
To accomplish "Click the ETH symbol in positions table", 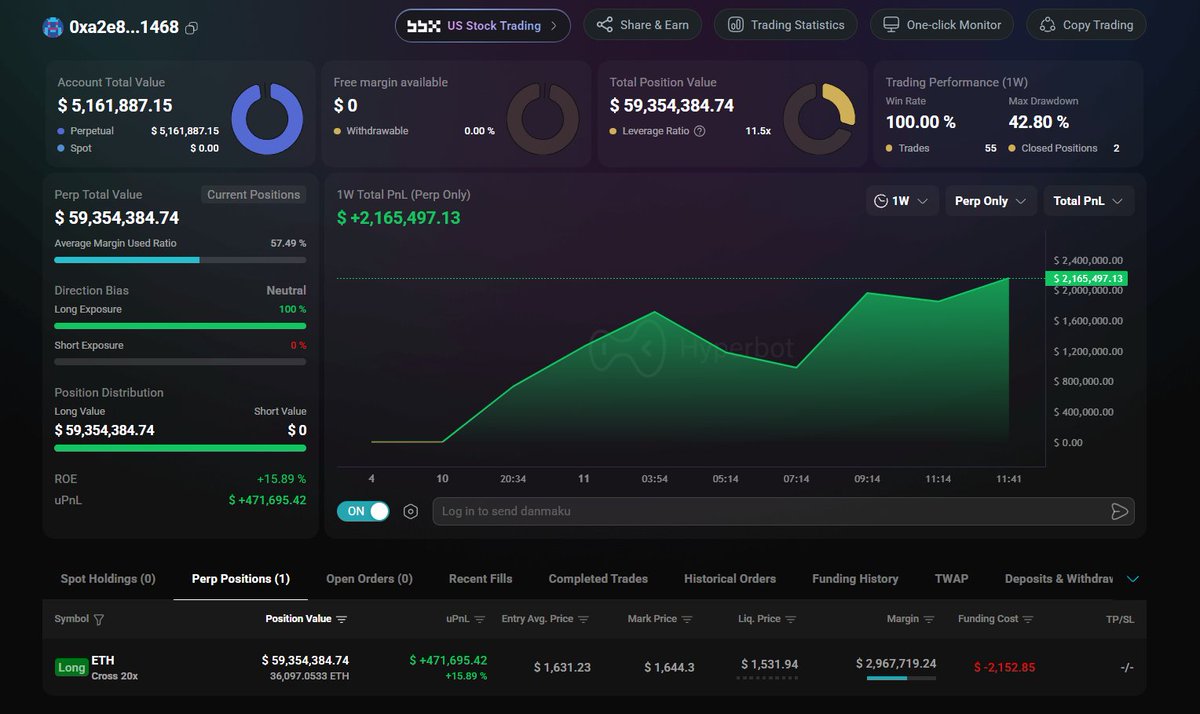I will pyautogui.click(x=102, y=660).
